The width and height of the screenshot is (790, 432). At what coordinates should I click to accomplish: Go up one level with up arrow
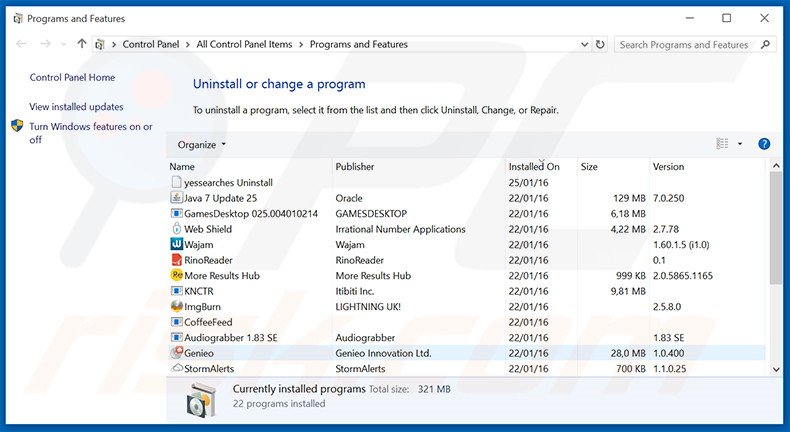[82, 44]
